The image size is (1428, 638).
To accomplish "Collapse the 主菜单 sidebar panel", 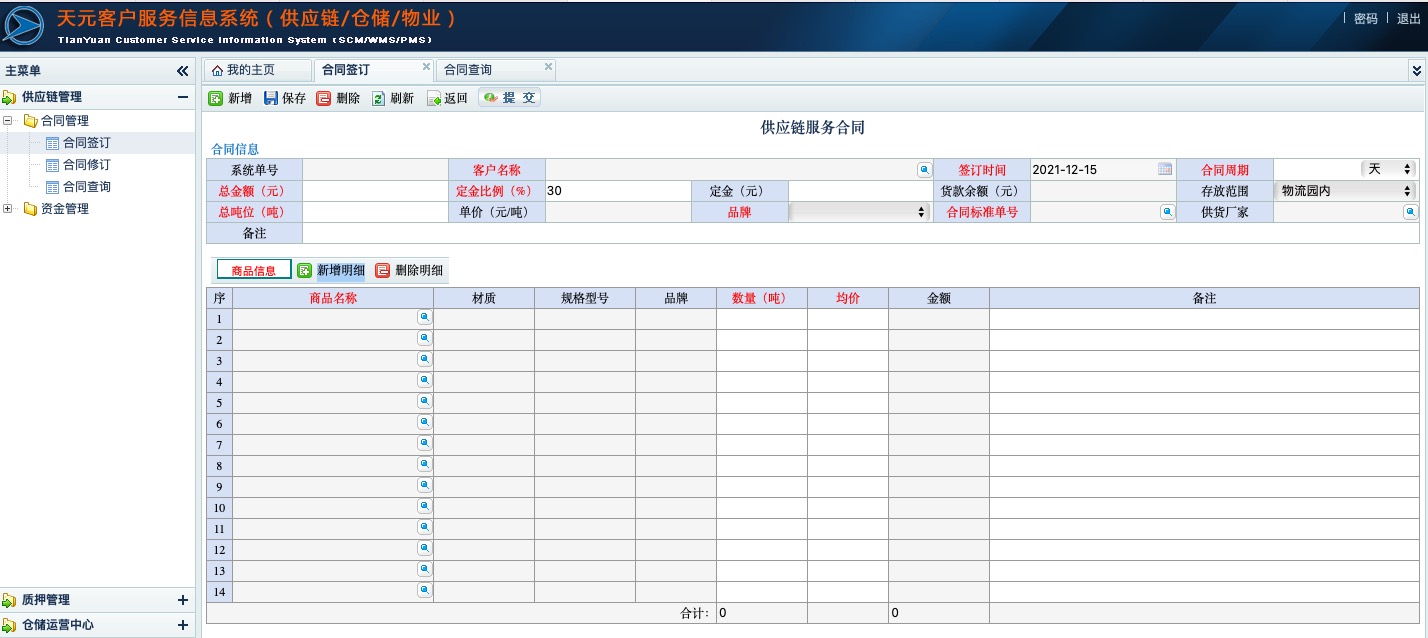I will click(x=182, y=71).
